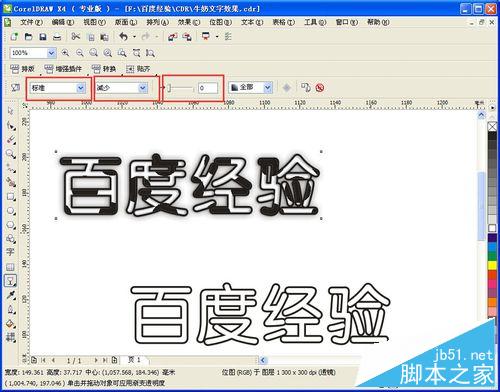The width and height of the screenshot is (500, 392).
Task: Pick the yellow palette swatch
Action: tap(492, 265)
